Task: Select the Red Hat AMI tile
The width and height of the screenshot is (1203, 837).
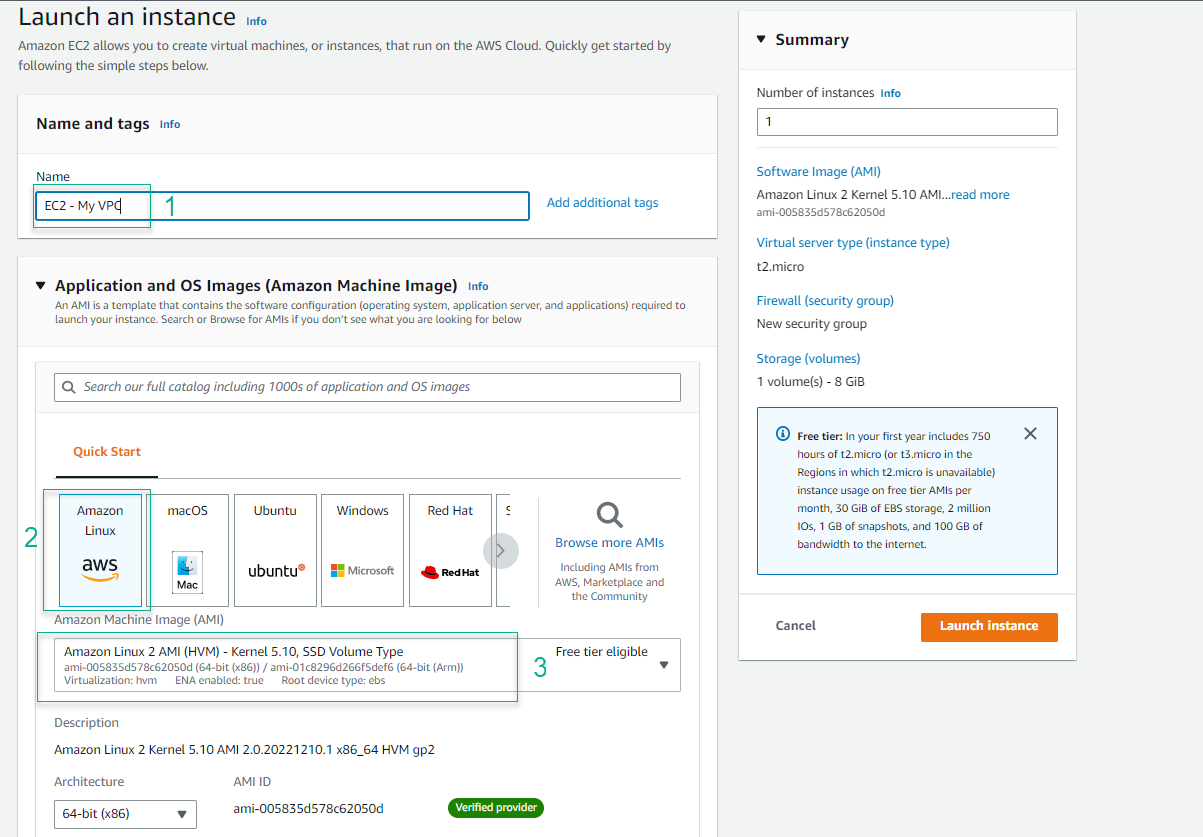Action: [x=450, y=550]
